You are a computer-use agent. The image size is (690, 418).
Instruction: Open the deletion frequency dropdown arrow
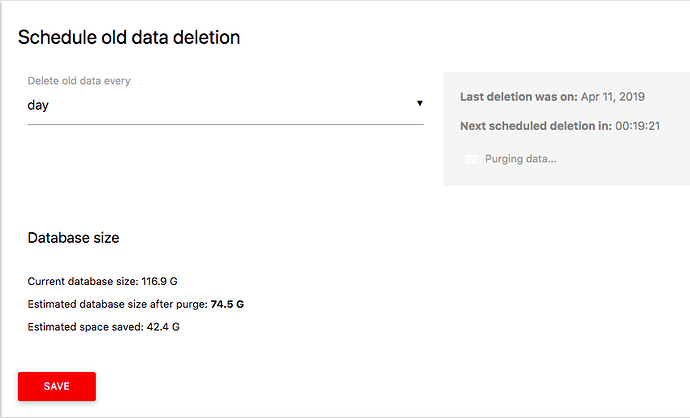420,103
